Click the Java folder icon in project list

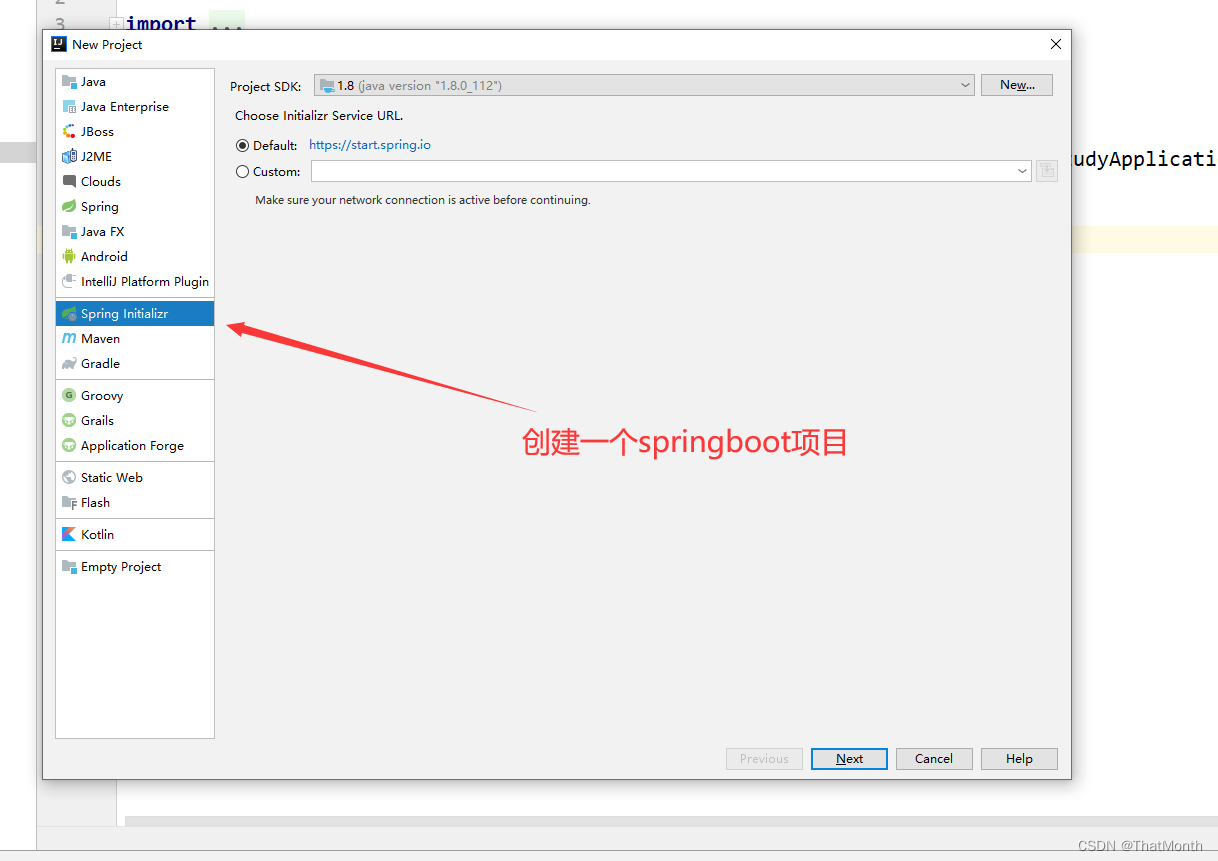(x=69, y=82)
